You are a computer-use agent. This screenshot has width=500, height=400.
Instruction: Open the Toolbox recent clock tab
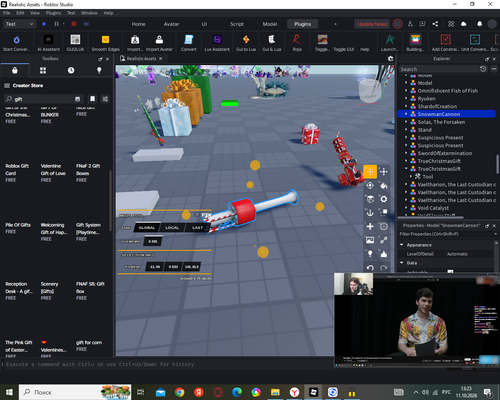(x=71, y=70)
